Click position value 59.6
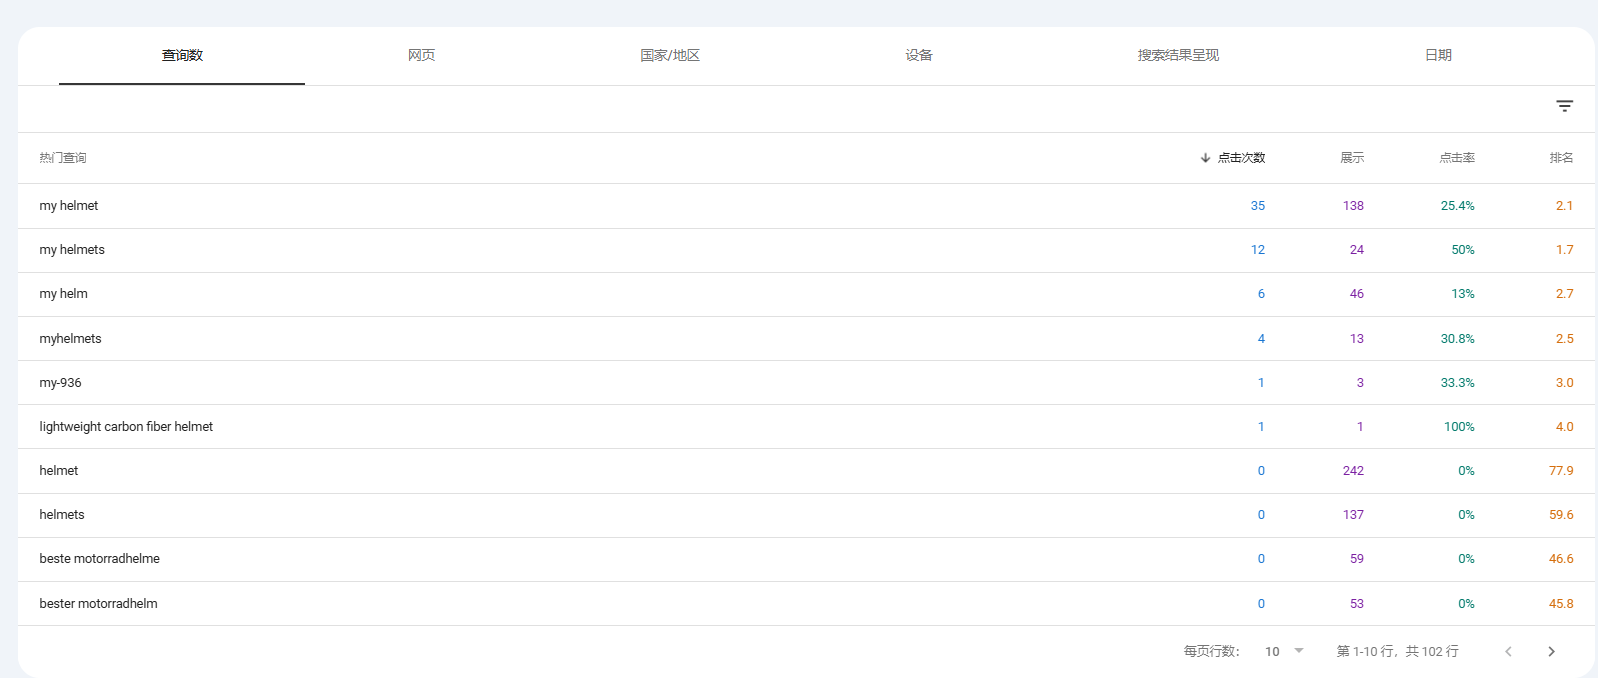This screenshot has height=678, width=1598. coord(1561,515)
